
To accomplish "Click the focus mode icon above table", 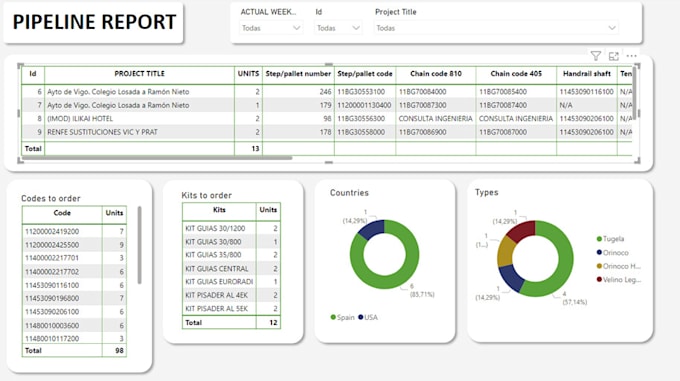I will tap(614, 56).
